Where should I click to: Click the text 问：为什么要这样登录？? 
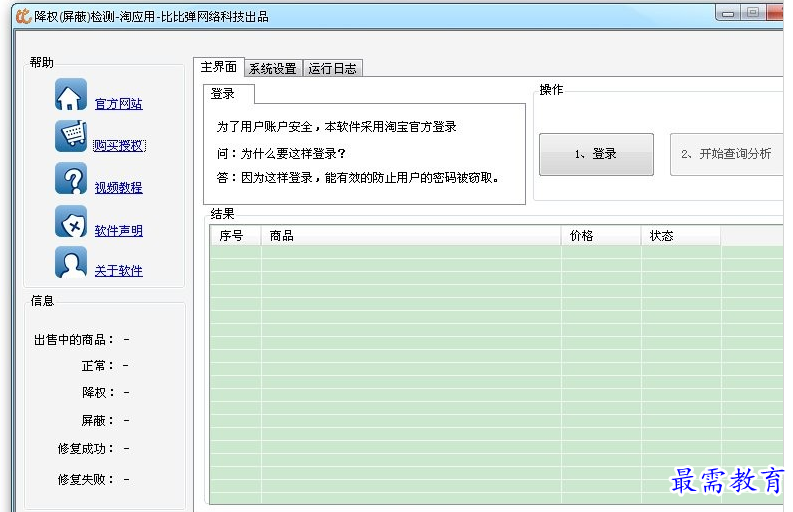(281, 153)
